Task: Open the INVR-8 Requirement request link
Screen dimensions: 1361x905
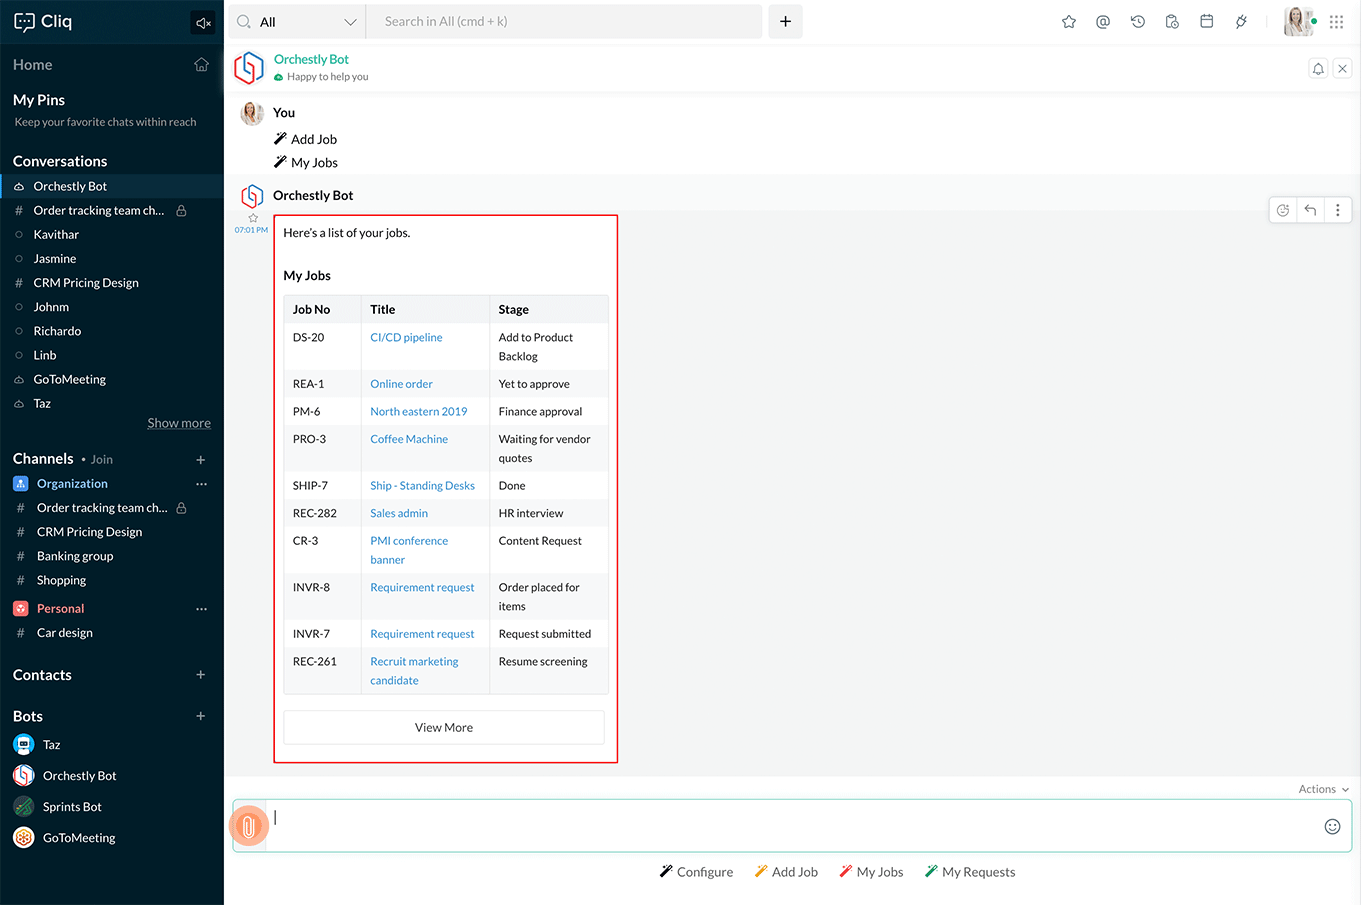Action: [422, 588]
